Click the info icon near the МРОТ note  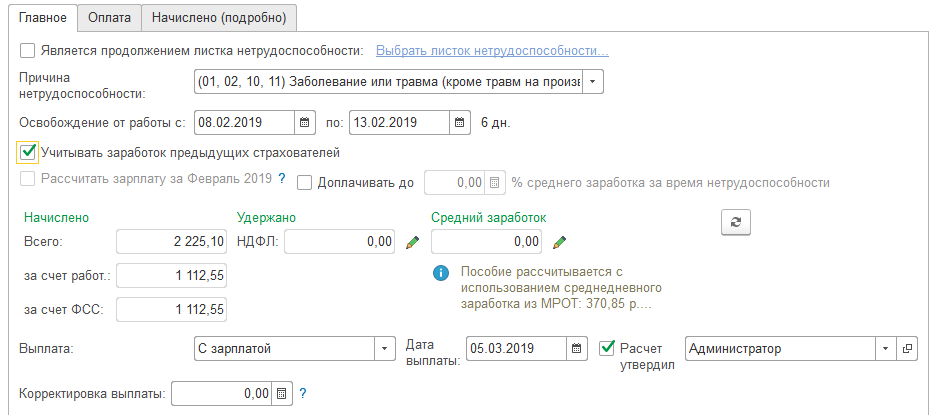(439, 272)
